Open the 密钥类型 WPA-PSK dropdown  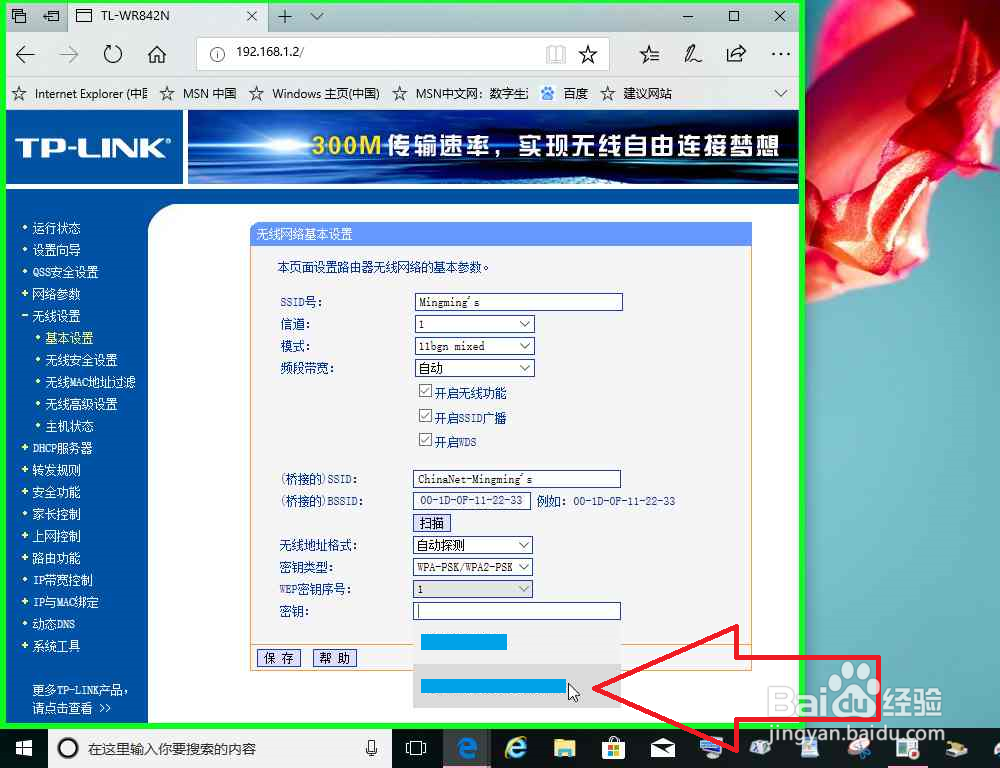473,567
